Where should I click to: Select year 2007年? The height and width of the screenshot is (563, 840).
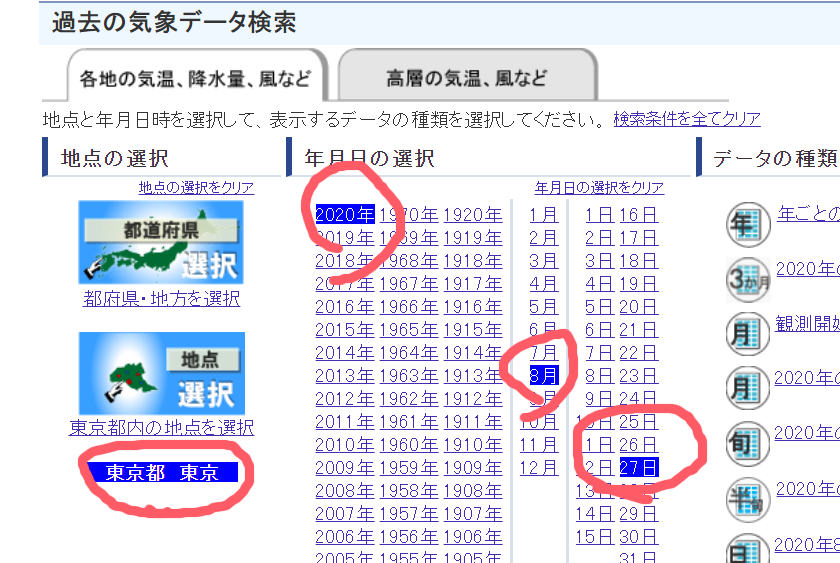click(345, 514)
